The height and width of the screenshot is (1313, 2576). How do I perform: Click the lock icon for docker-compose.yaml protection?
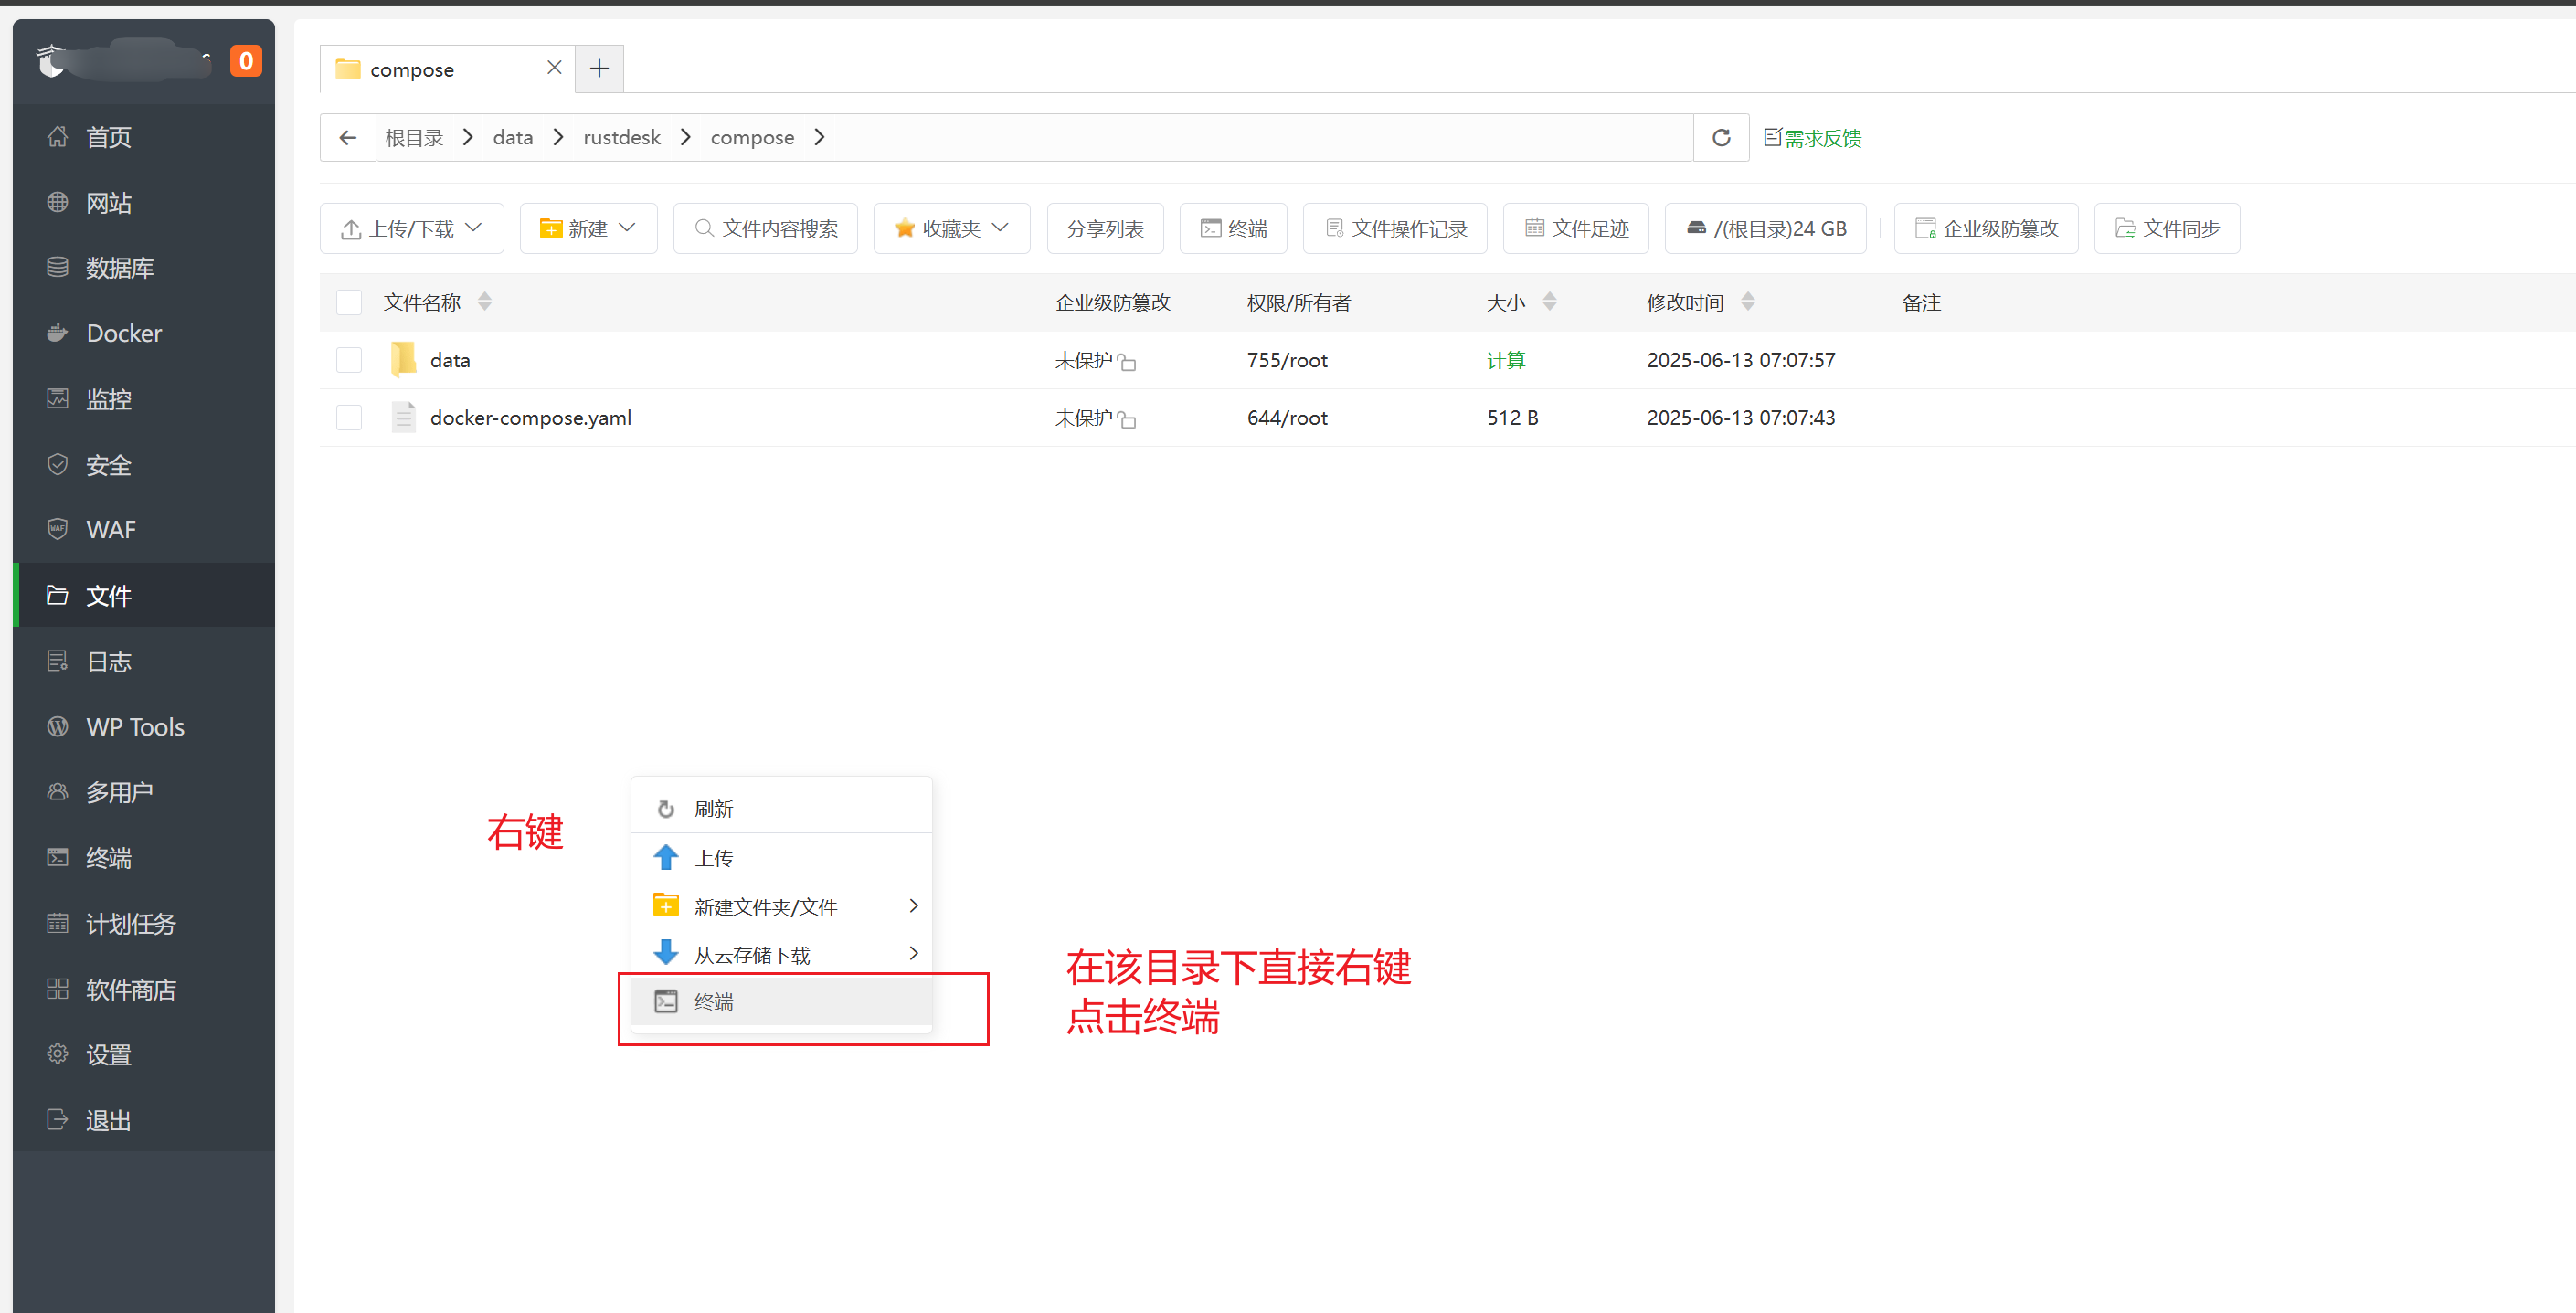pos(1127,419)
